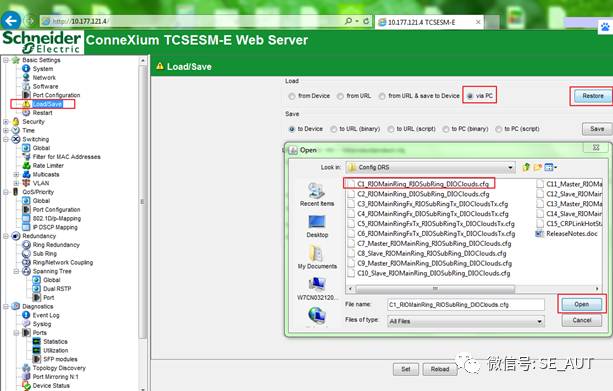The width and height of the screenshot is (613, 391).
Task: Open IP DSCP Mapping entry
Action: 55,227
